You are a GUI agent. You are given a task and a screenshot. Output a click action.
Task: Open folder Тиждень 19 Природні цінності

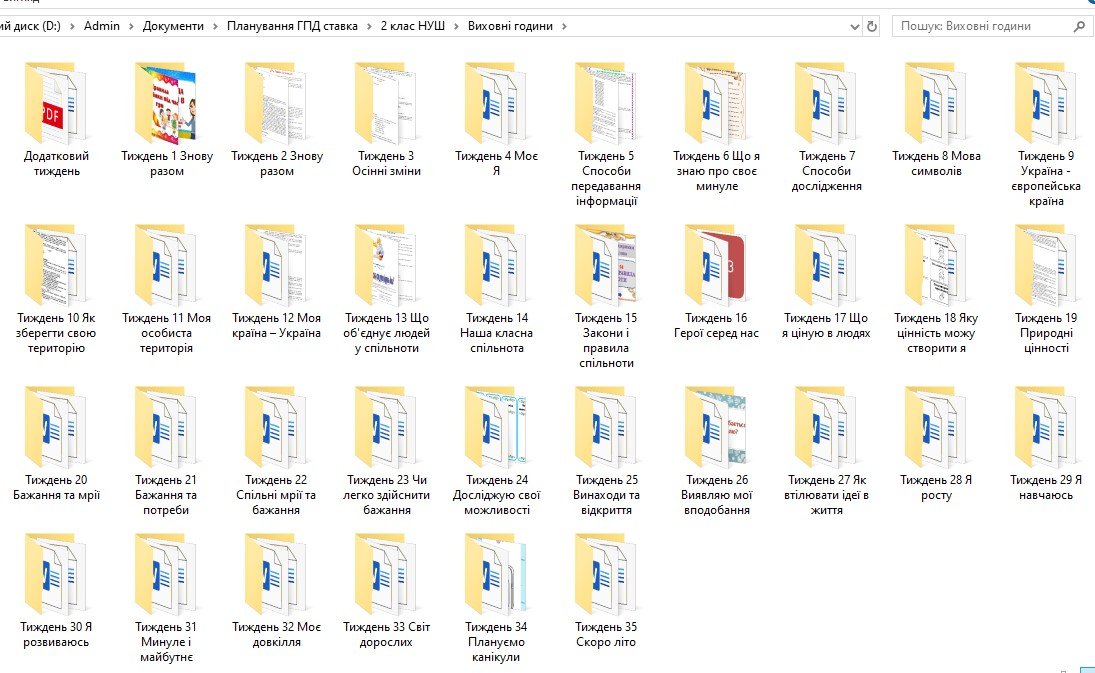(1046, 267)
